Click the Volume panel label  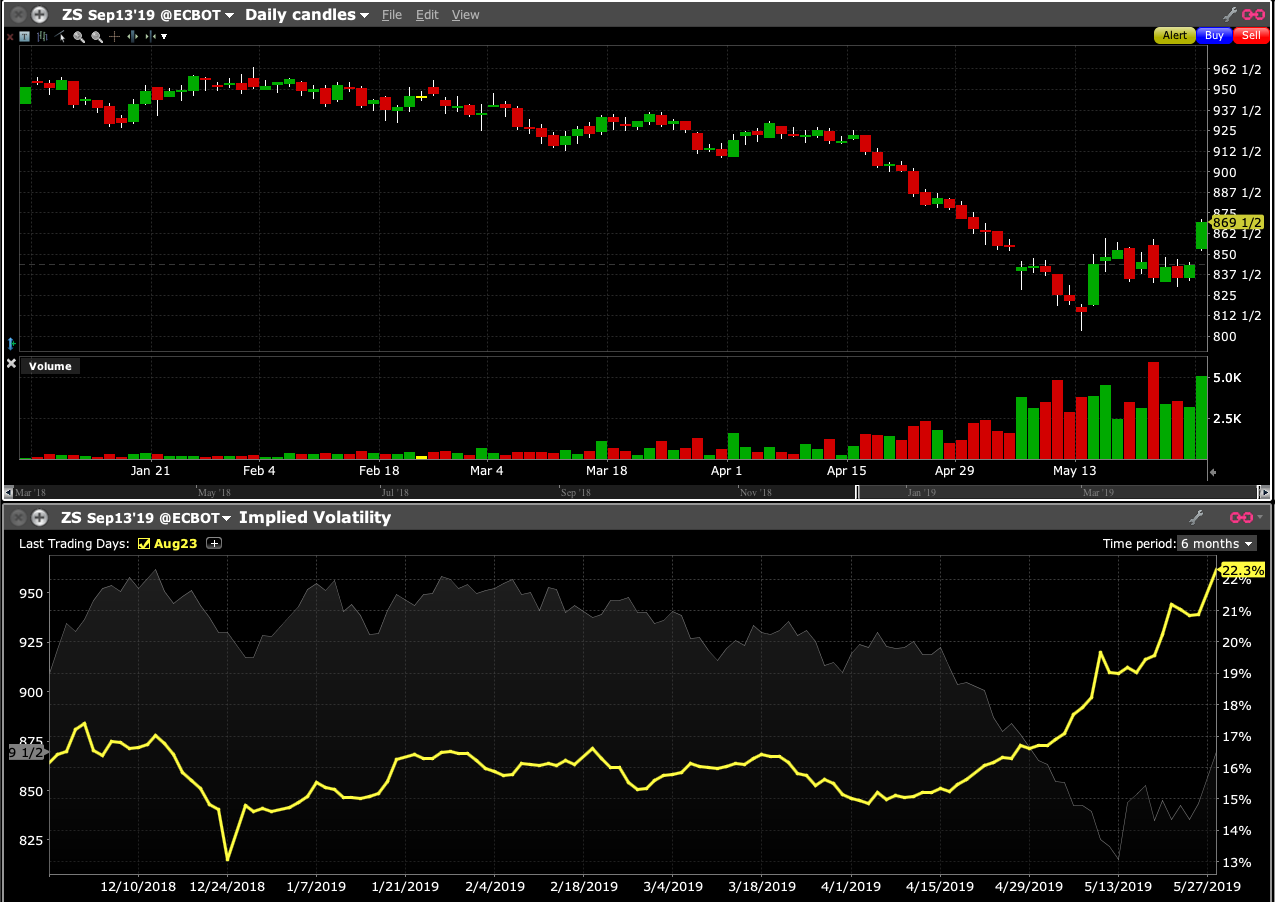50,366
